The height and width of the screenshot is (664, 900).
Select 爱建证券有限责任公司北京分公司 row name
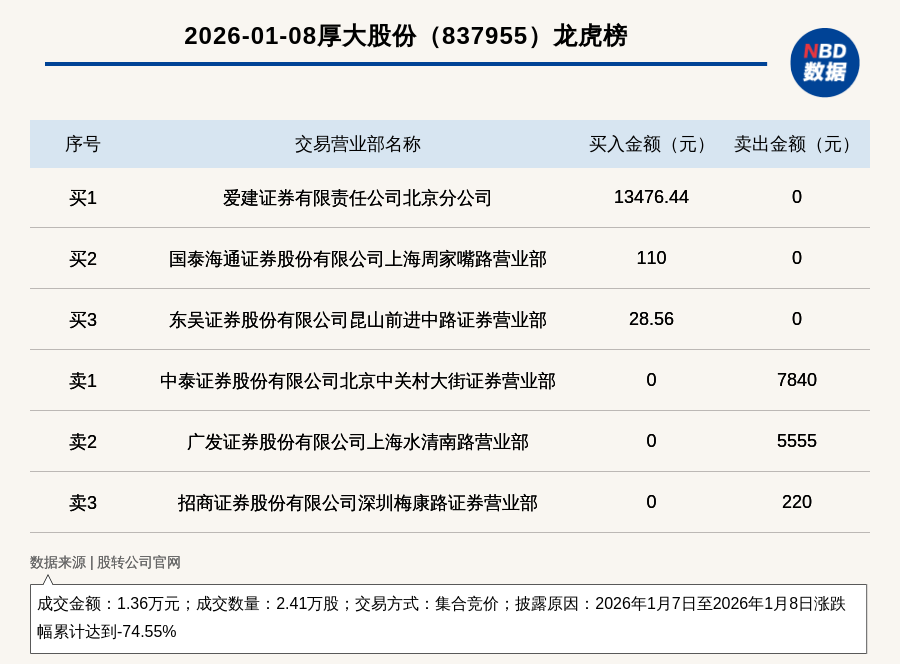pyautogui.click(x=357, y=198)
